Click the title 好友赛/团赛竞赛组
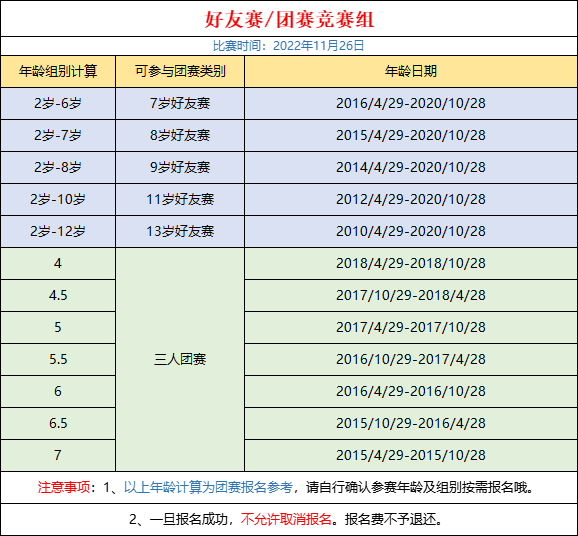 coord(289,19)
